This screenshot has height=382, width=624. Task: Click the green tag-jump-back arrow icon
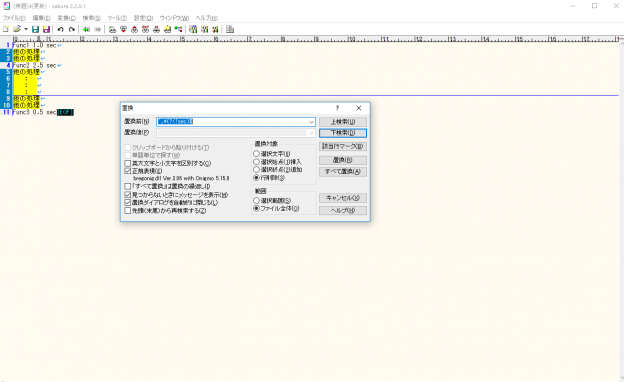[x=86, y=29]
